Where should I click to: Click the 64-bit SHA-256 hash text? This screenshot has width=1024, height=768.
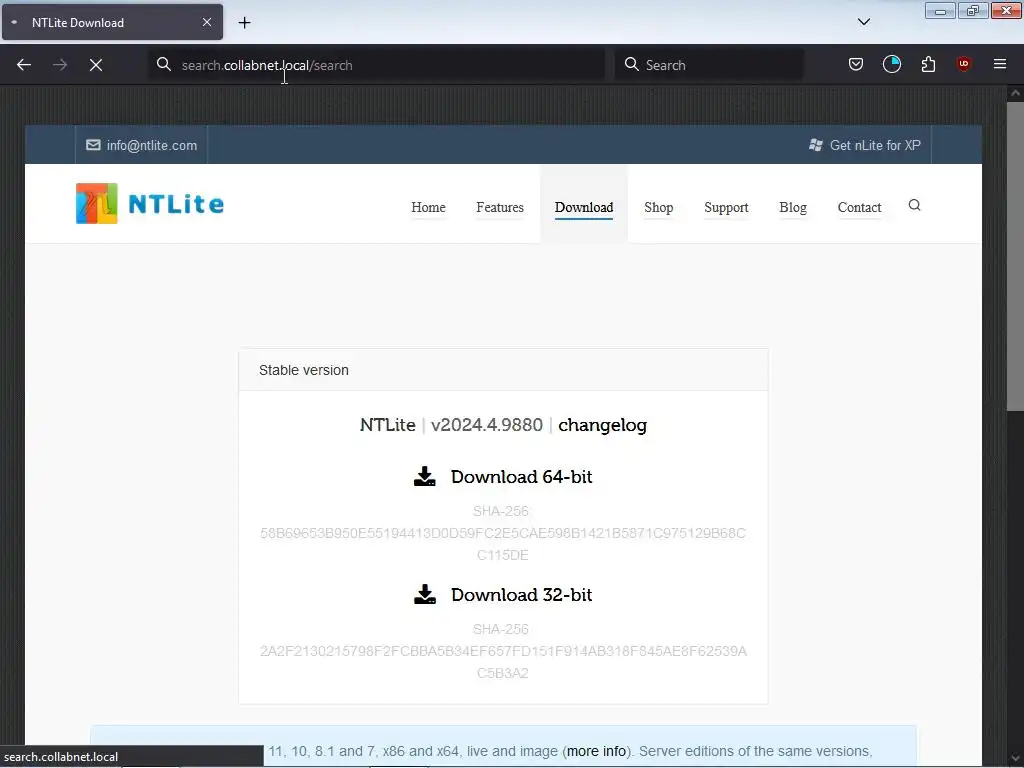tap(502, 544)
